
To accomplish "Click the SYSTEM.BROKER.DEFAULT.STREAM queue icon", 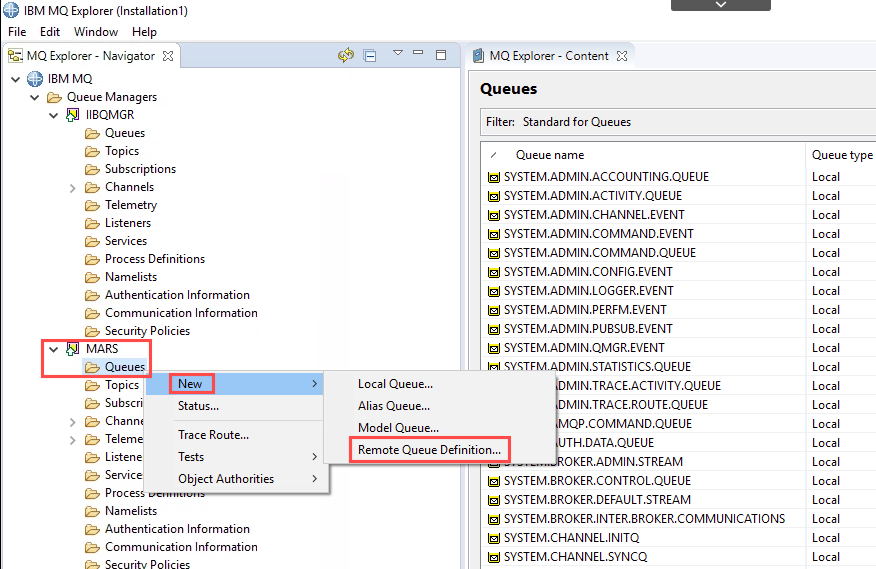I will pyautogui.click(x=493, y=501).
